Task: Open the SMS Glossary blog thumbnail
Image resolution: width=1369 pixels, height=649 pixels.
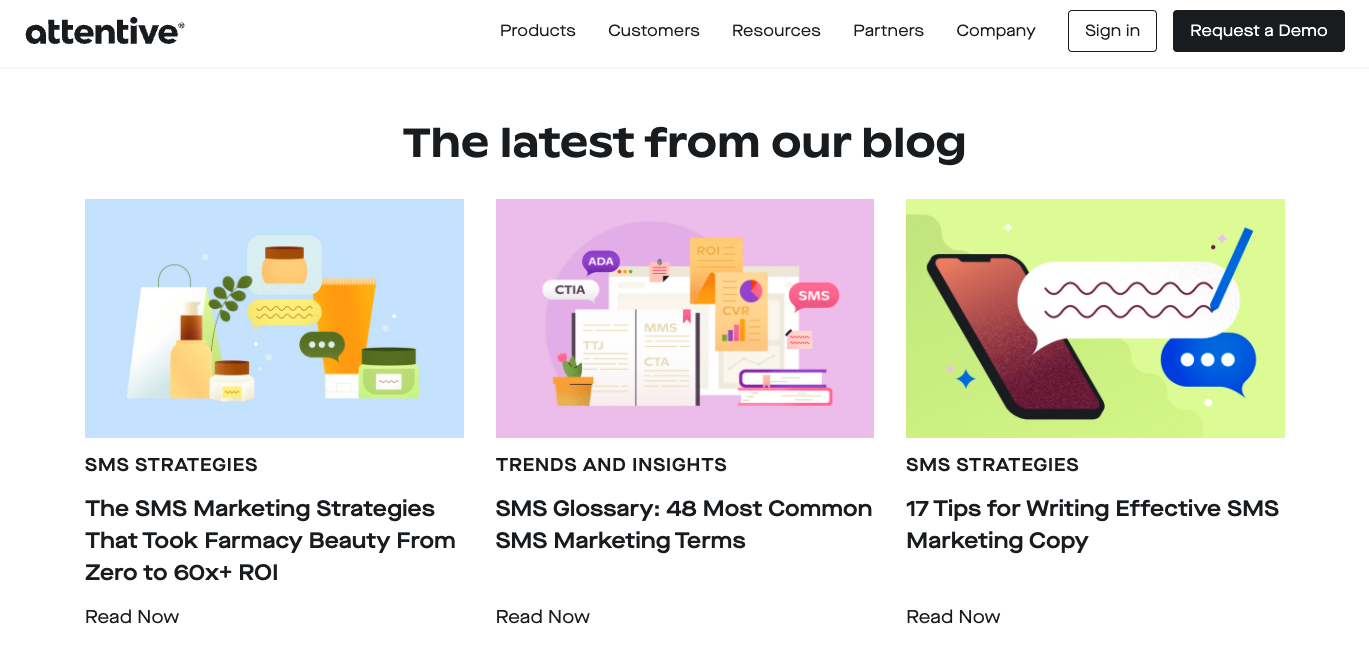Action: point(685,318)
